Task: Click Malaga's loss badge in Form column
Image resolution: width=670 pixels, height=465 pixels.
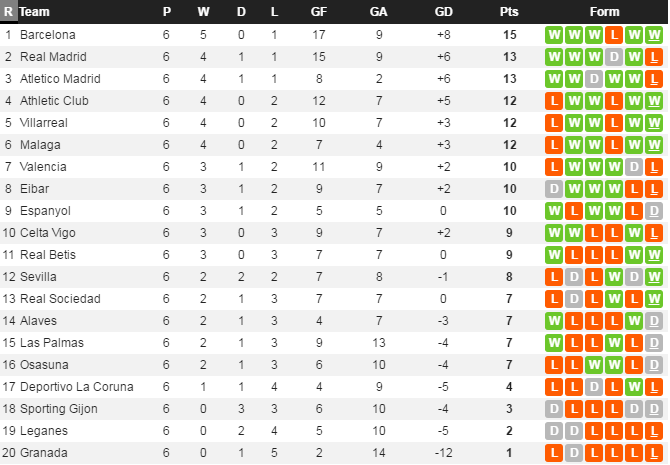Action: 554,145
